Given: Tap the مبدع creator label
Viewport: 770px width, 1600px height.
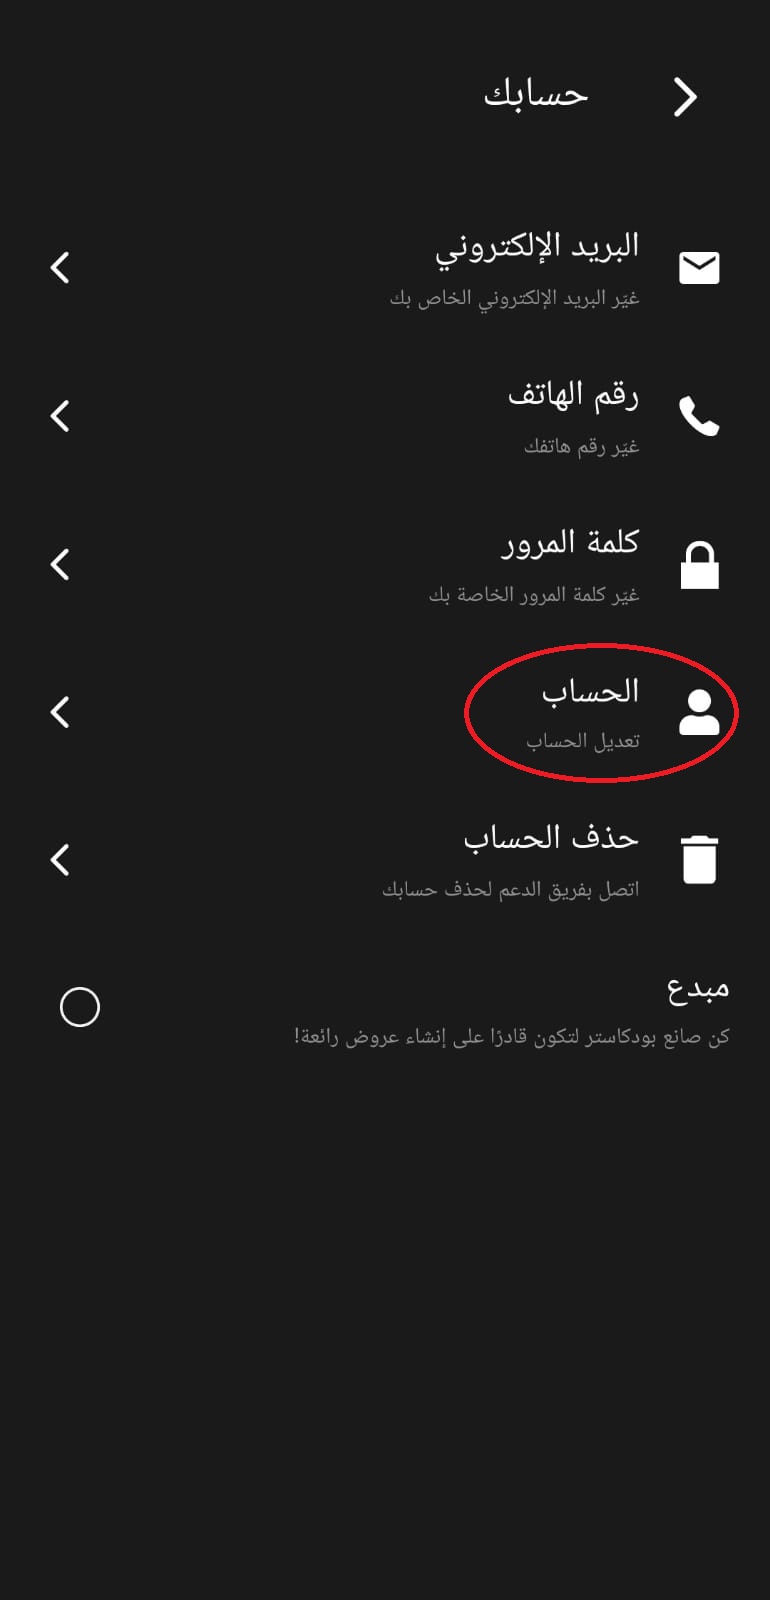Looking at the screenshot, I should click(x=698, y=988).
